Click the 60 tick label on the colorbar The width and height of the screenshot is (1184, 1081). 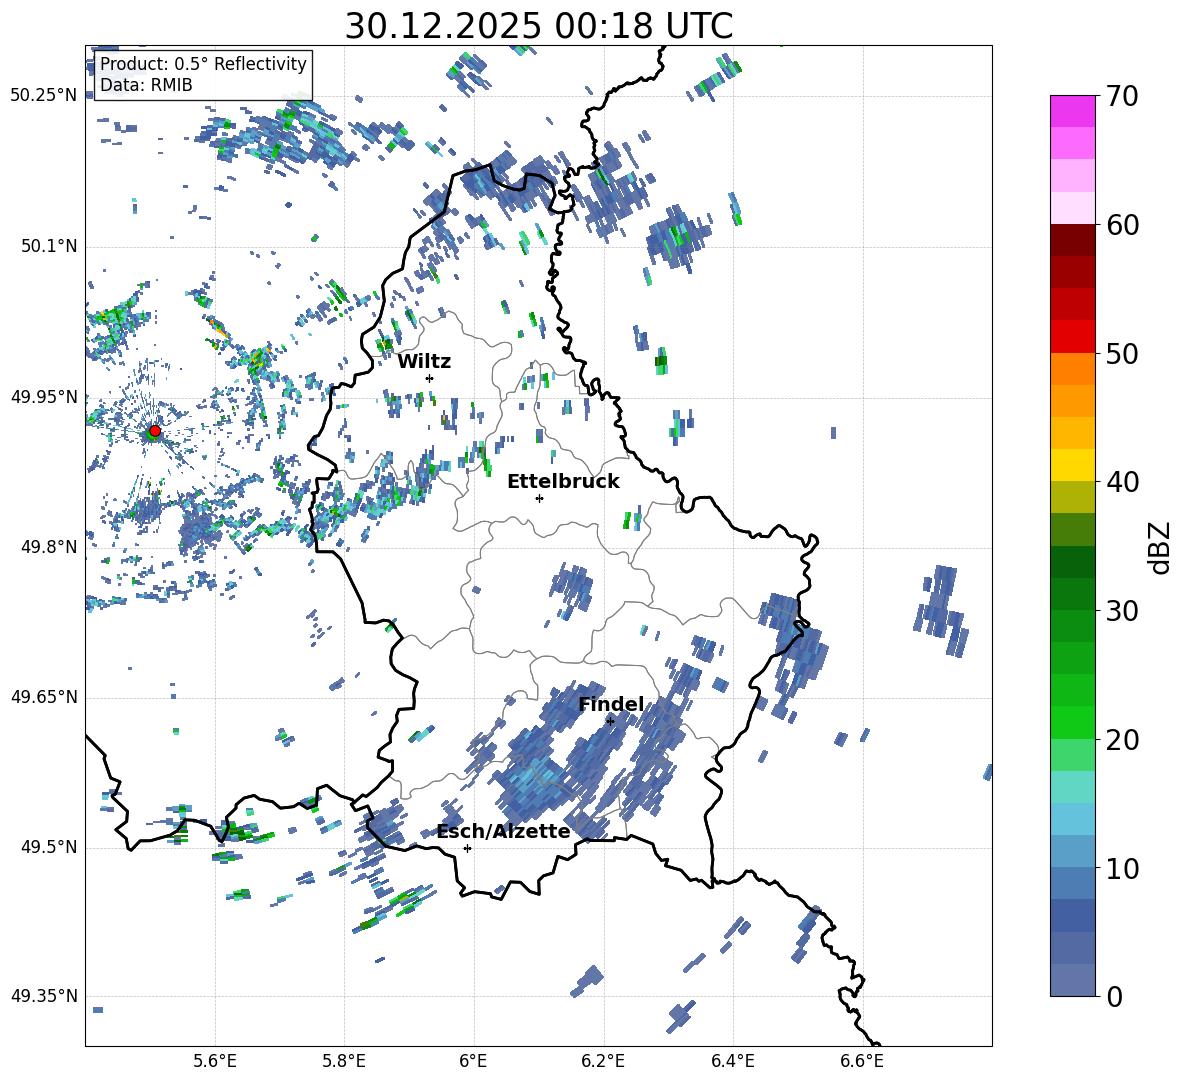pos(1125,225)
